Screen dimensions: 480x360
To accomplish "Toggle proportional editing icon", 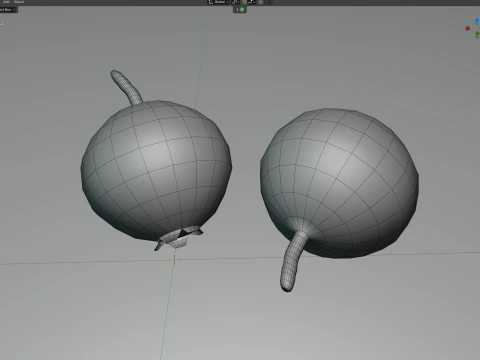I will point(260,2).
